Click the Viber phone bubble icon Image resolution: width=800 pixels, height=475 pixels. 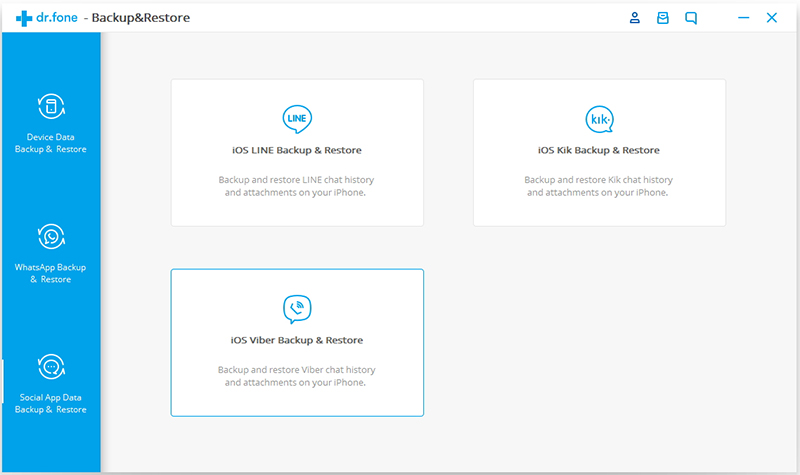click(297, 309)
